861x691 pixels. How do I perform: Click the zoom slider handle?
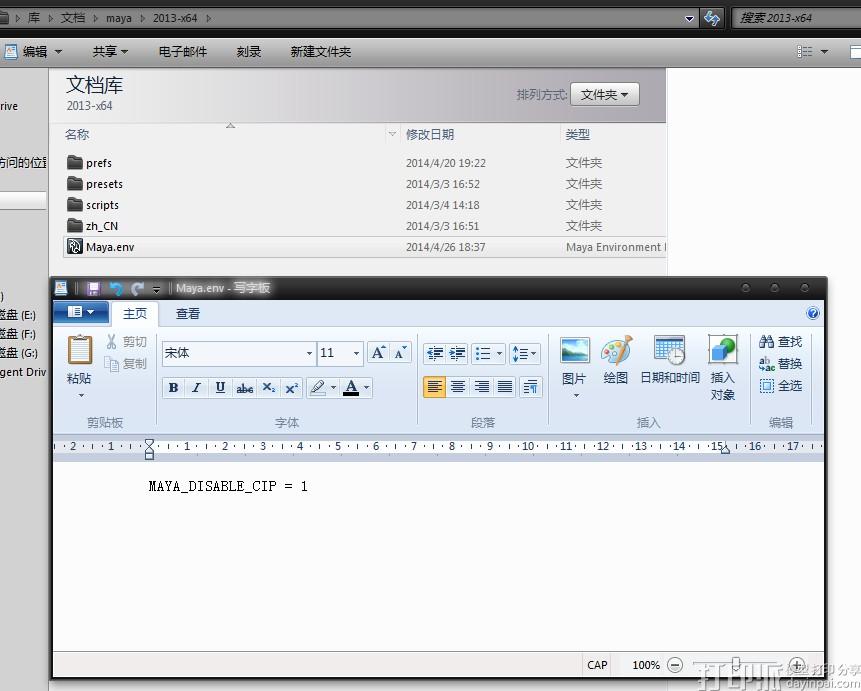pyautogui.click(x=736, y=665)
